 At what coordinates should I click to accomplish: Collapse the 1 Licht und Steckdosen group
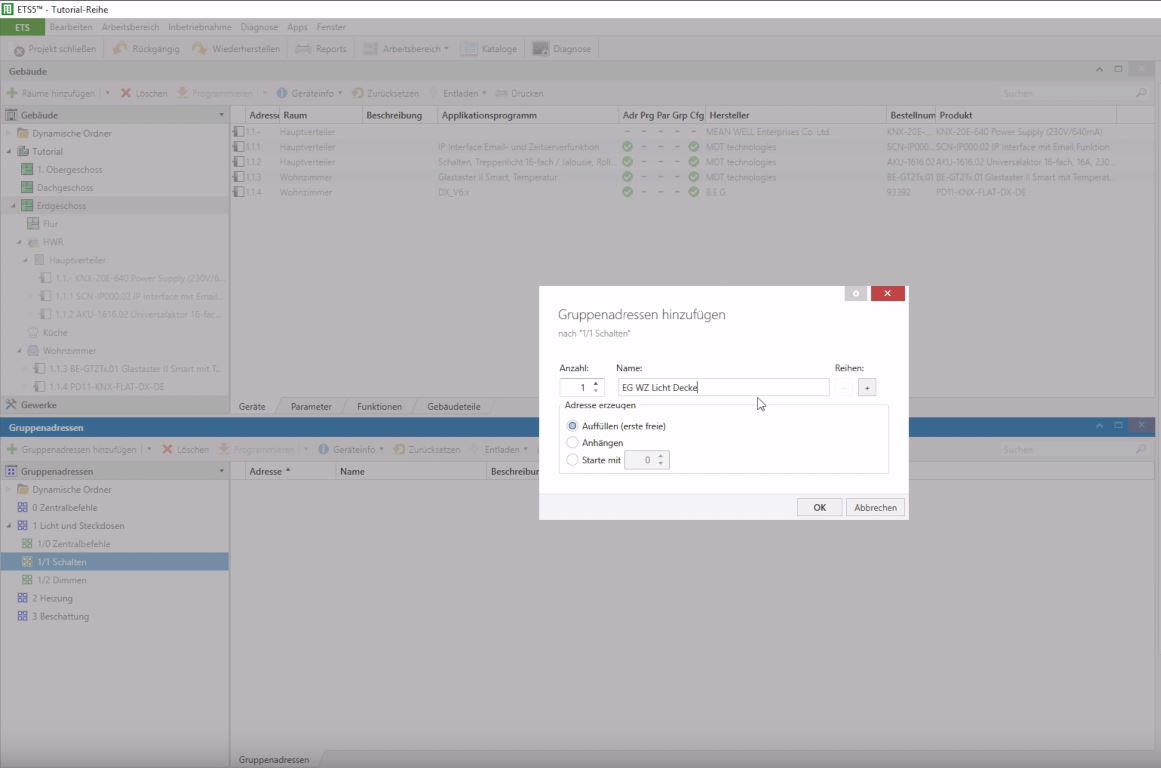(9, 526)
